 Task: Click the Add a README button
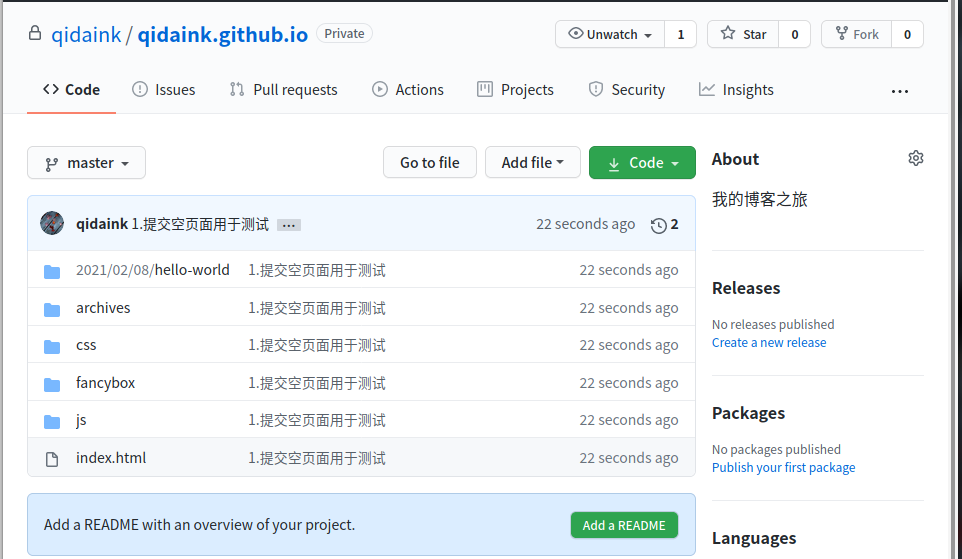point(624,525)
